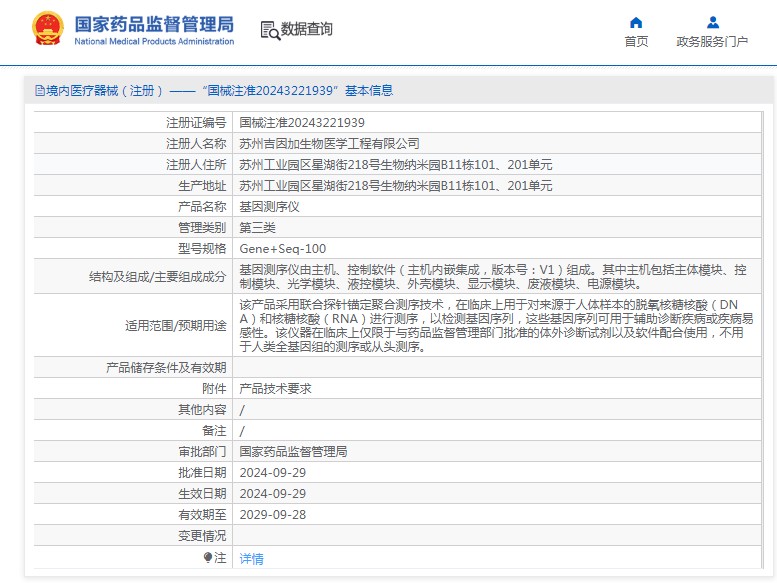Click the 审批部门 row label

point(202,452)
